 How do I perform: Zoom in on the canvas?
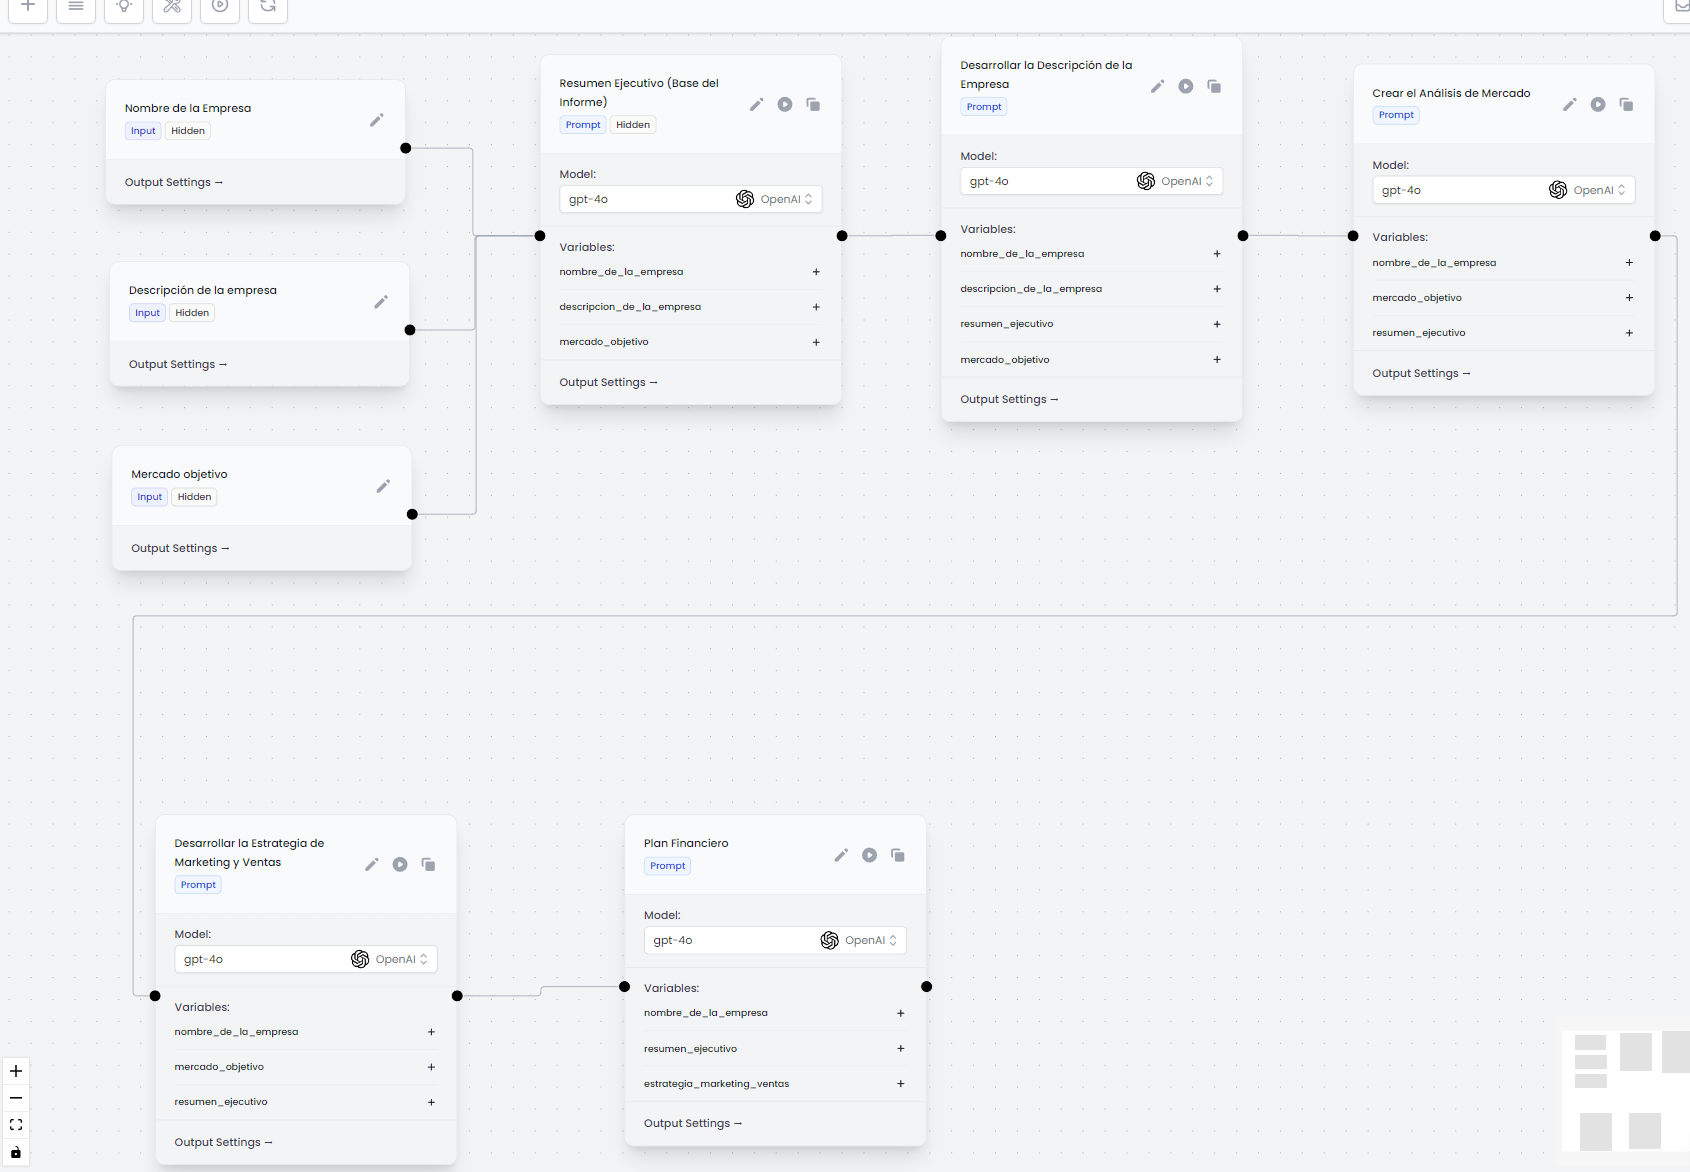coord(16,1071)
